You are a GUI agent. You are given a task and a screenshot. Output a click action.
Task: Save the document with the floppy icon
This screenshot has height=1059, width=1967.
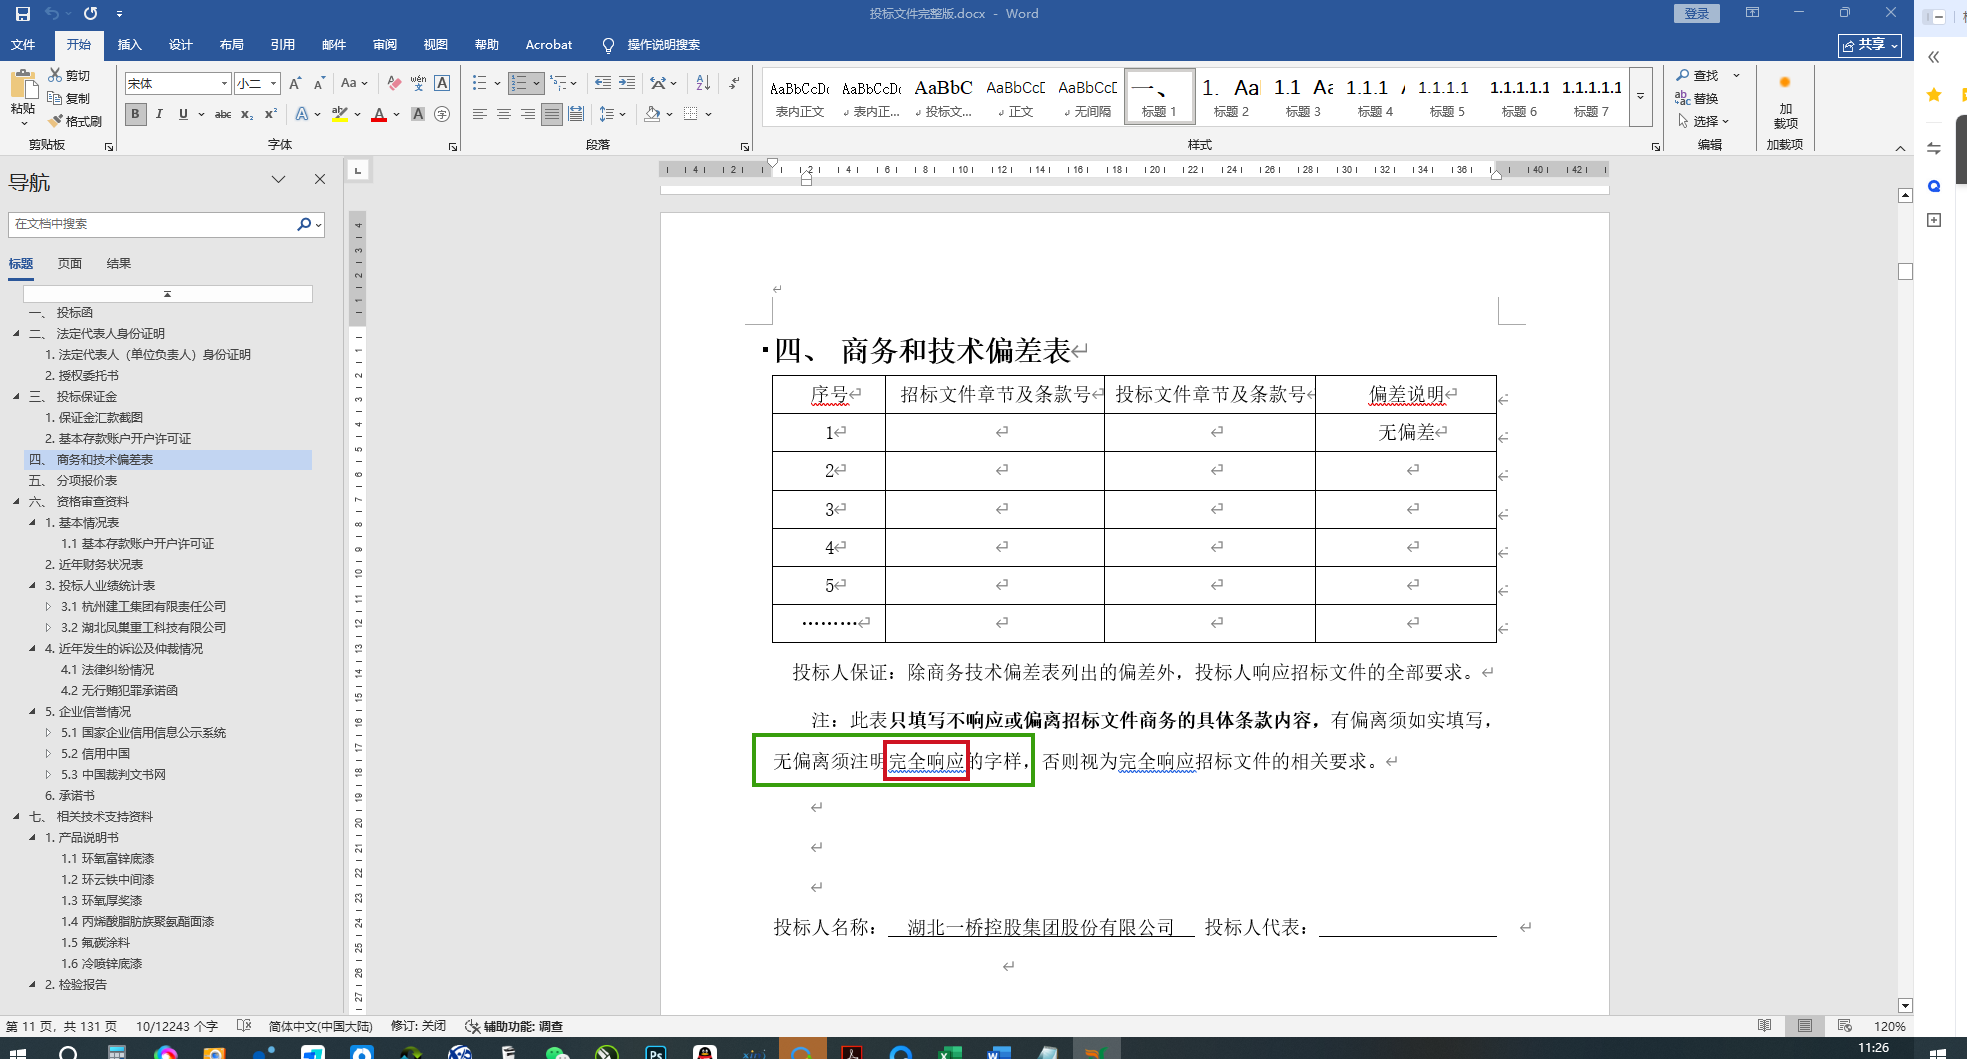pyautogui.click(x=22, y=14)
